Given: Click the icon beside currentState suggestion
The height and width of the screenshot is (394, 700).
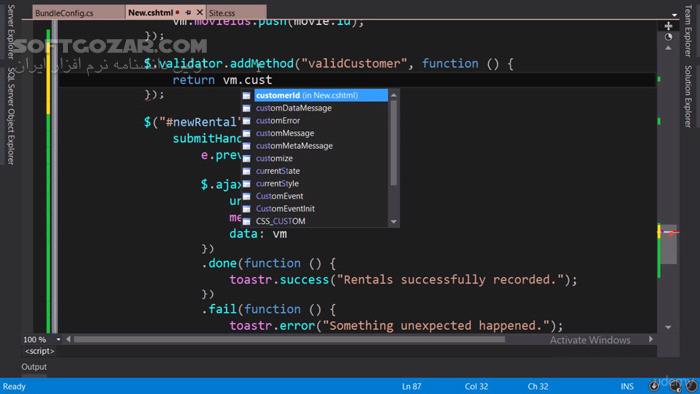Looking at the screenshot, I should click(x=246, y=170).
